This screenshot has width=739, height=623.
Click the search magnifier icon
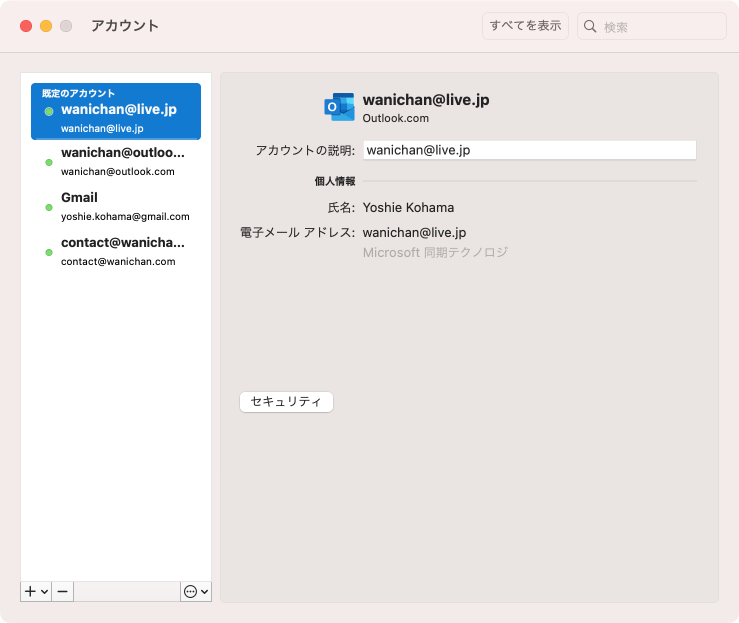tap(590, 26)
